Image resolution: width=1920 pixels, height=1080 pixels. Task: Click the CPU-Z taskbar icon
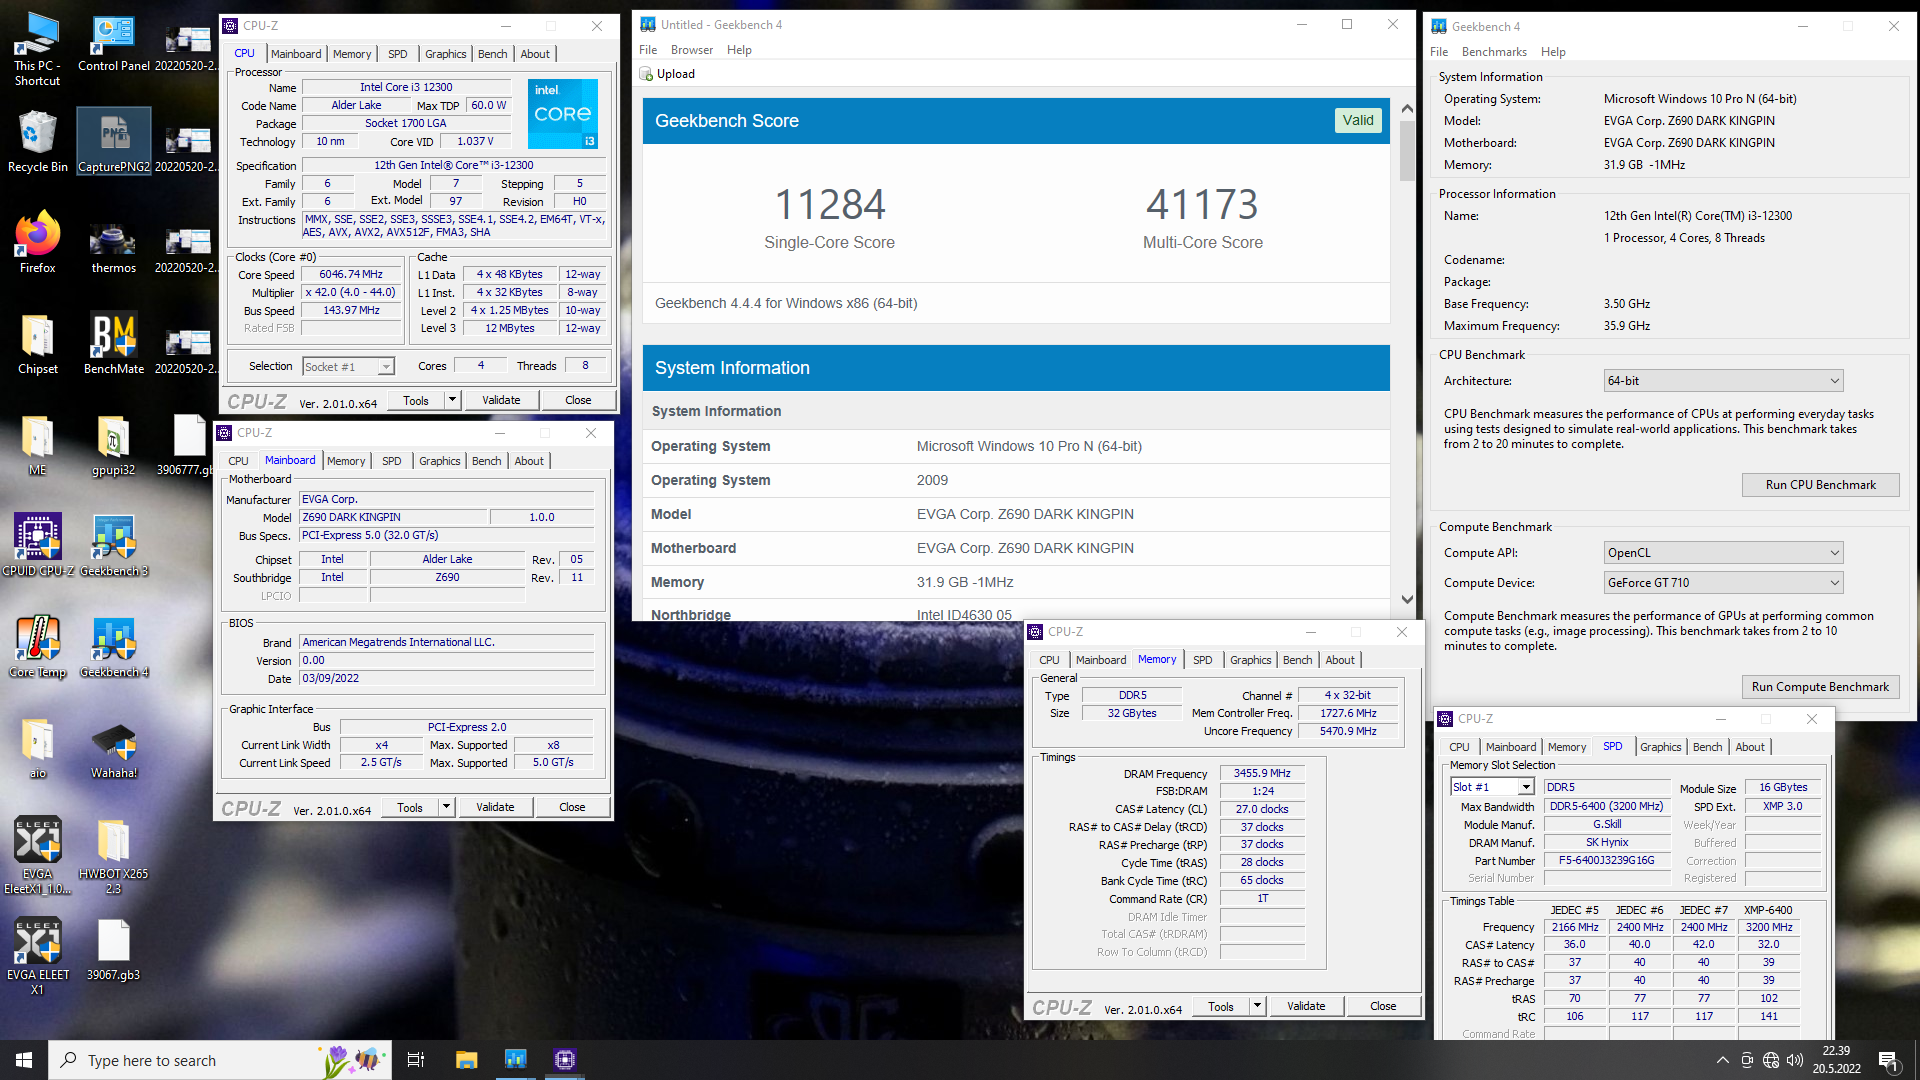[564, 1060]
